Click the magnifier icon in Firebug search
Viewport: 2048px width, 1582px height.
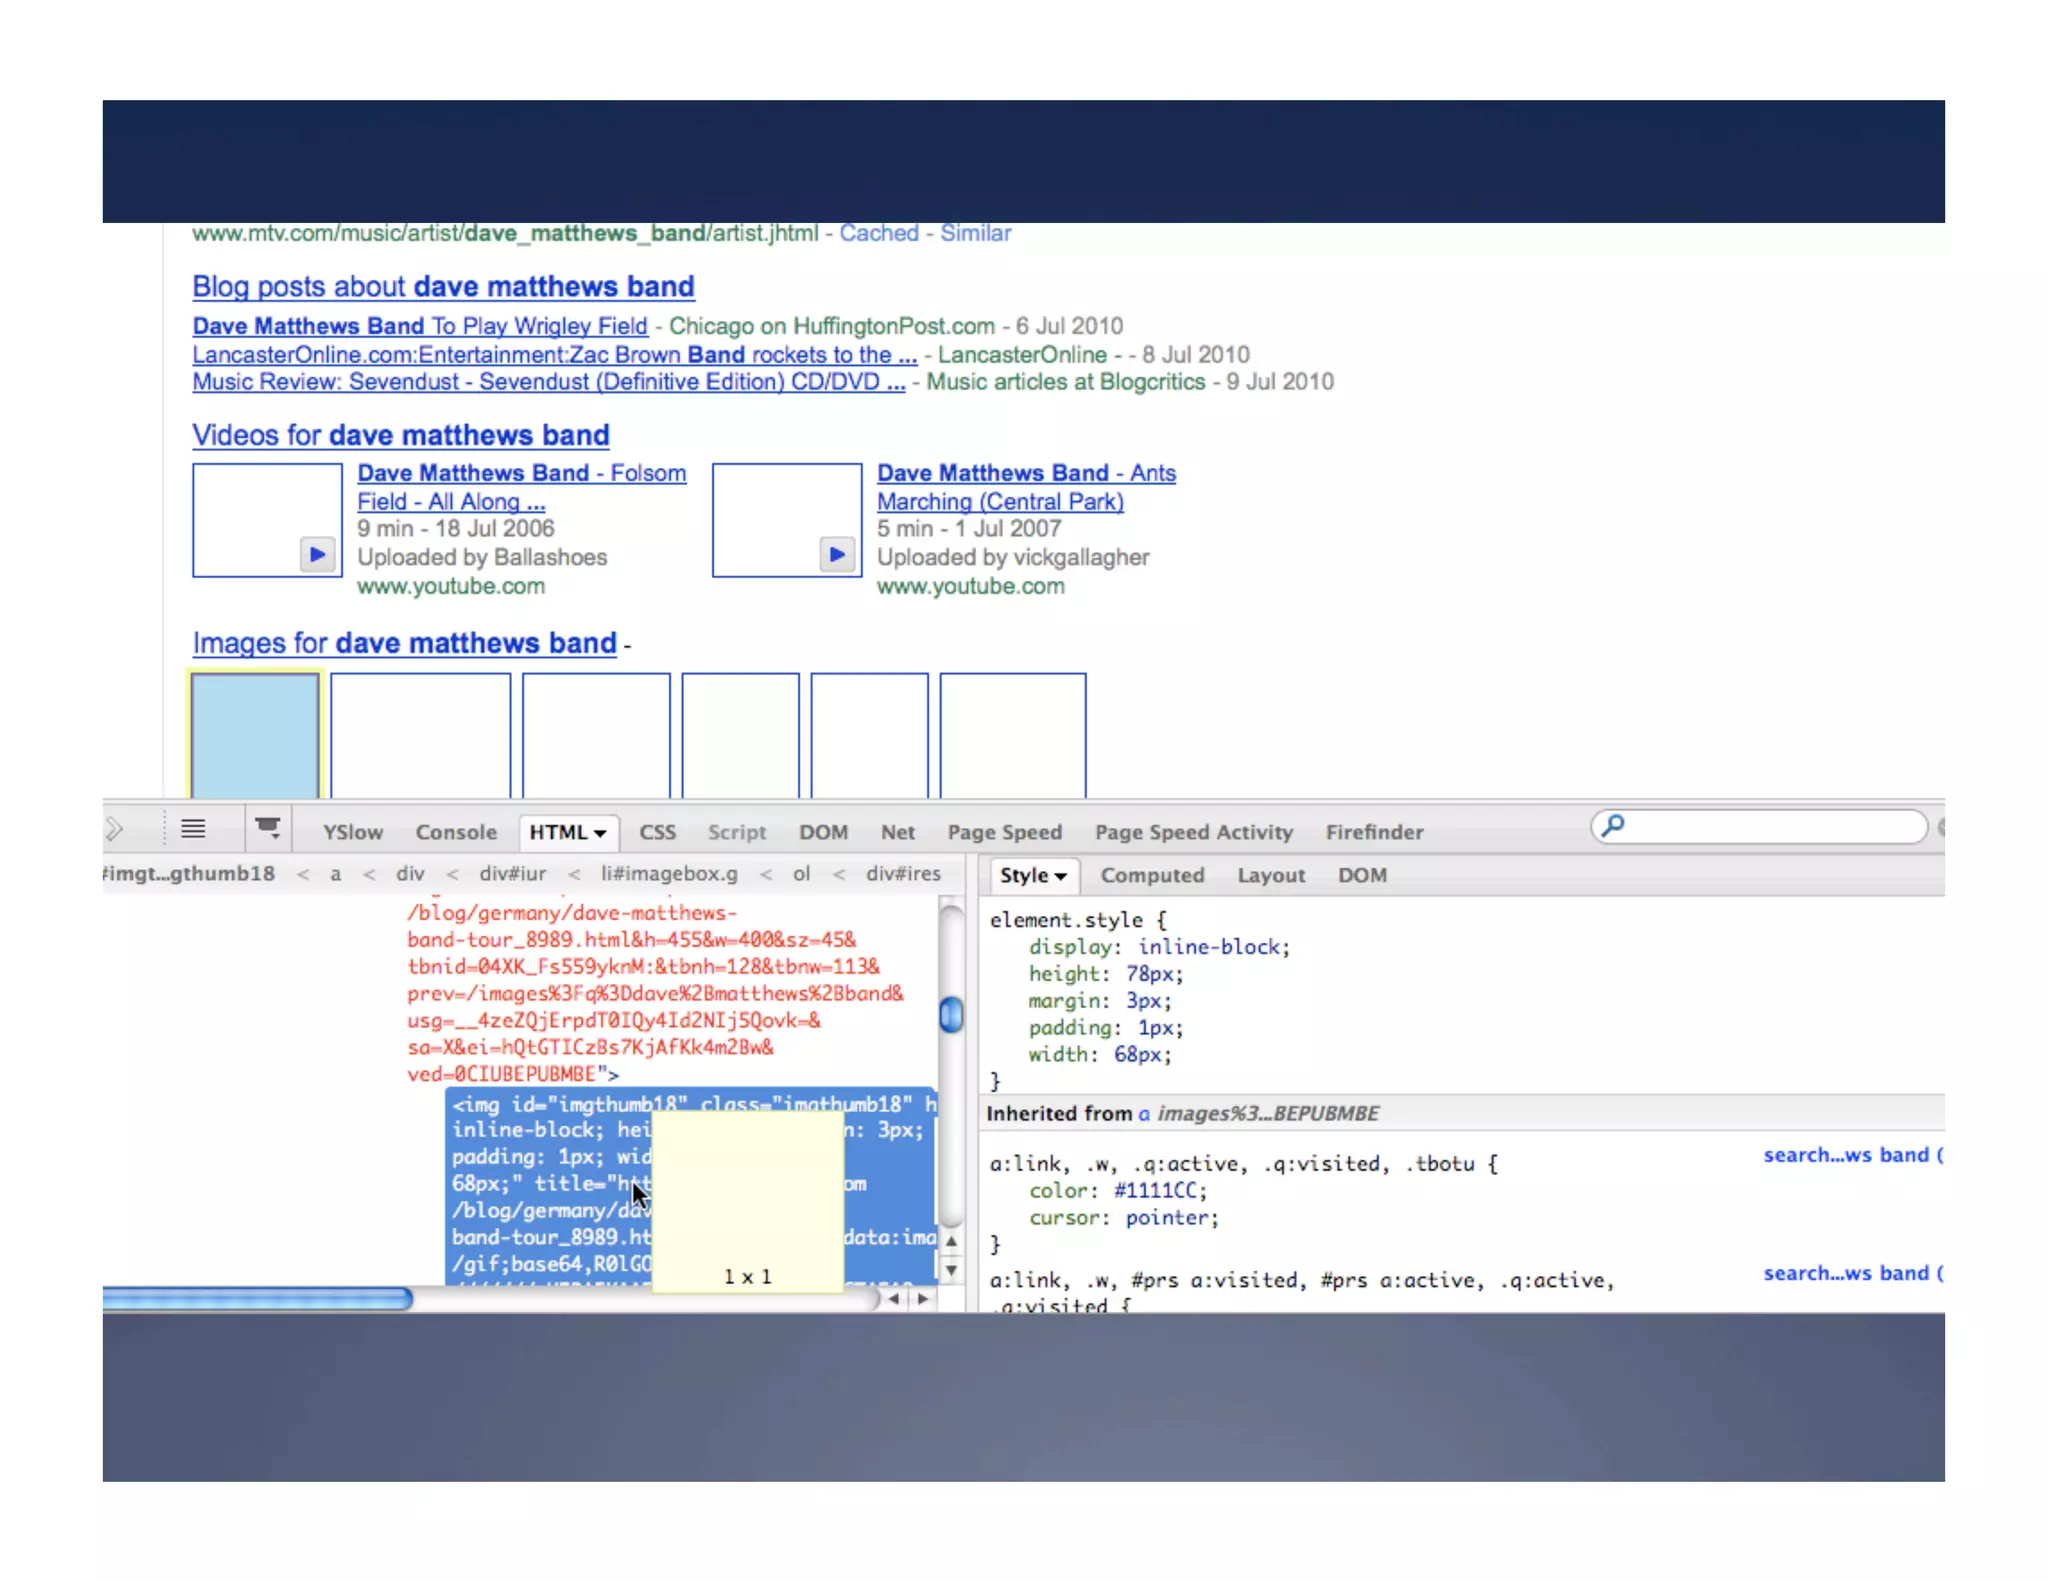pyautogui.click(x=1612, y=826)
